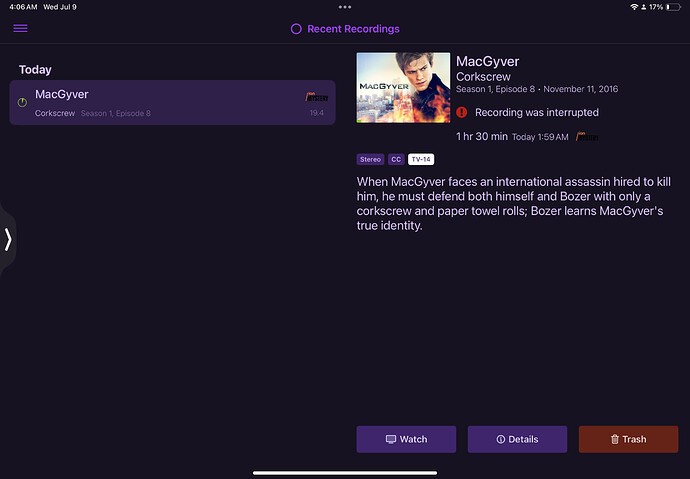690x479 pixels.
Task: Open the hamburger menu
Action: coord(20,28)
